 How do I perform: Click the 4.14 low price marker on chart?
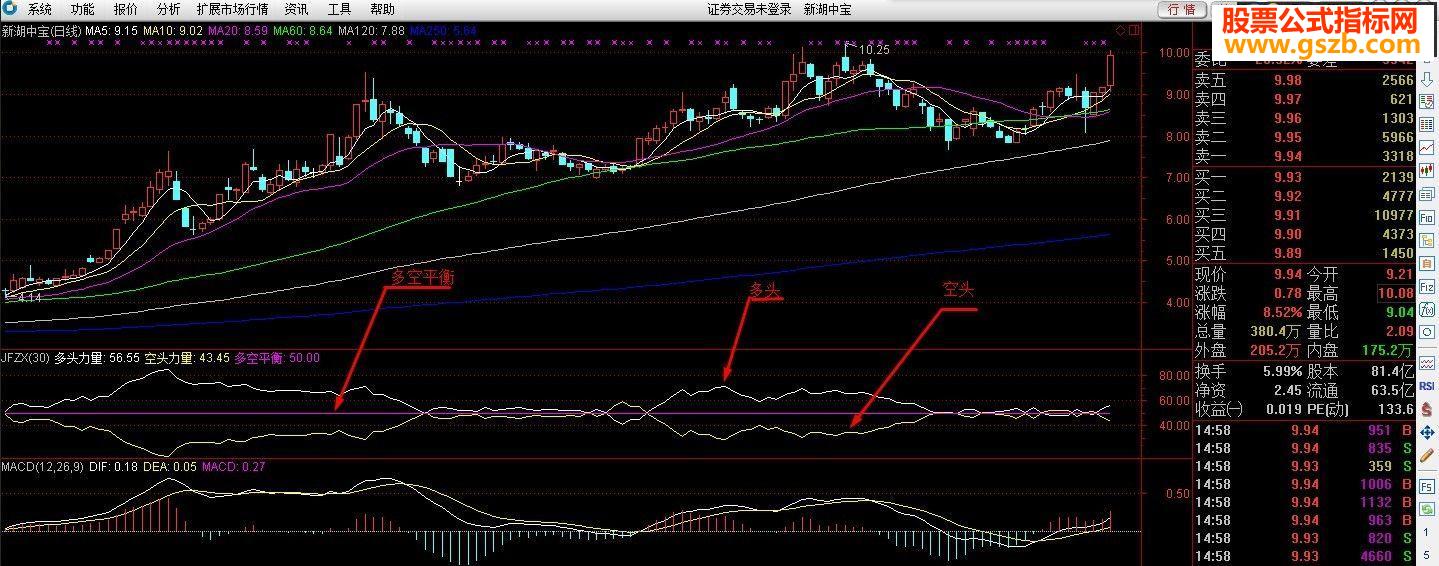click(x=28, y=297)
